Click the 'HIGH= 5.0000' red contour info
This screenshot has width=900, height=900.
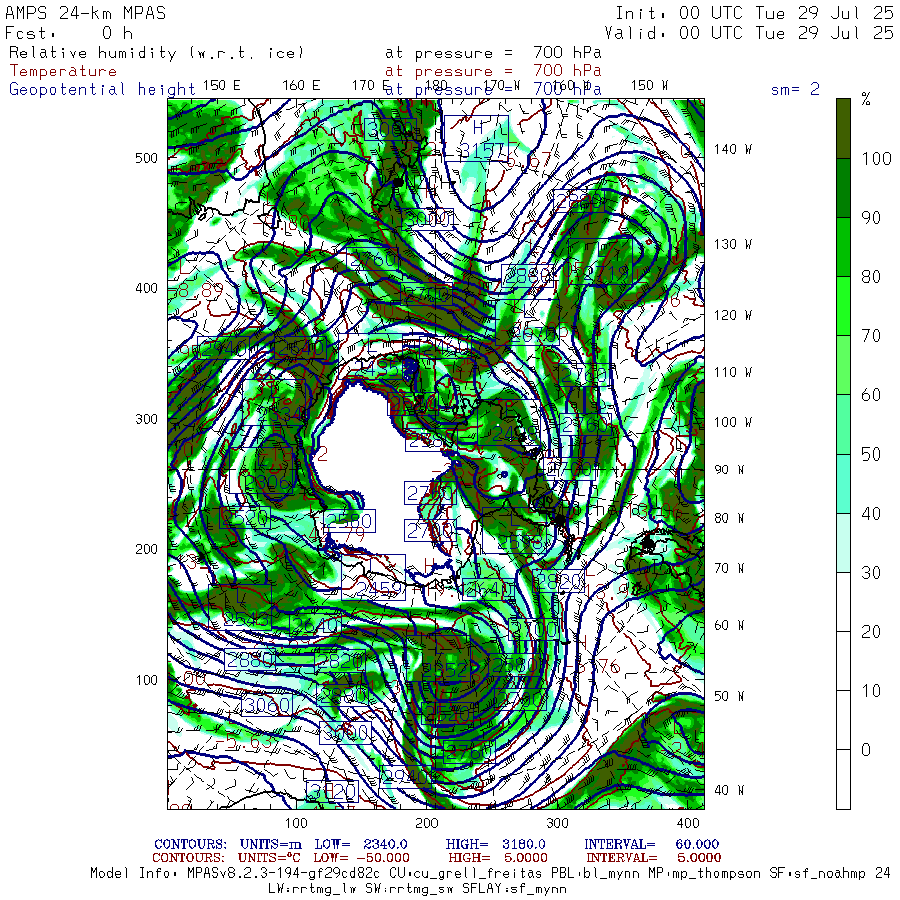coord(498,858)
